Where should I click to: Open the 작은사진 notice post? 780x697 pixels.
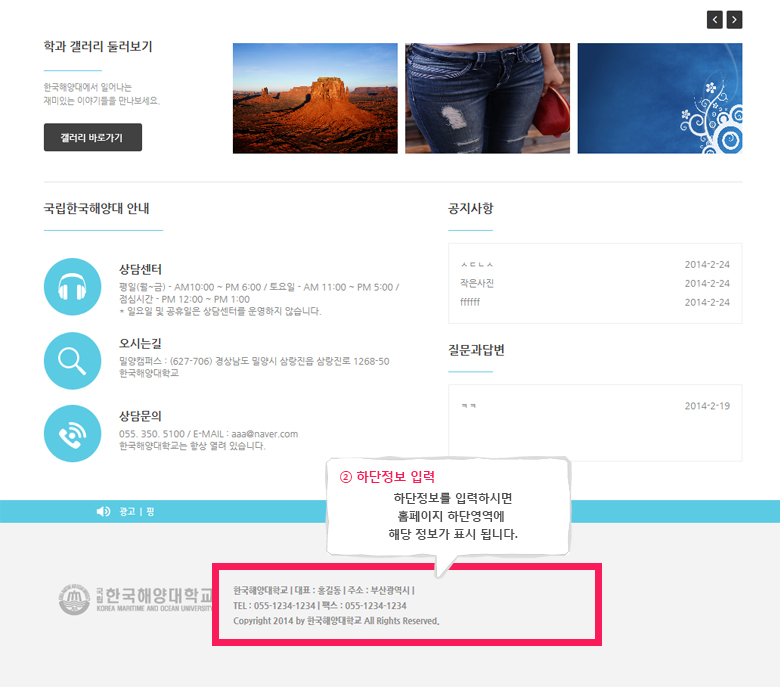click(x=477, y=283)
